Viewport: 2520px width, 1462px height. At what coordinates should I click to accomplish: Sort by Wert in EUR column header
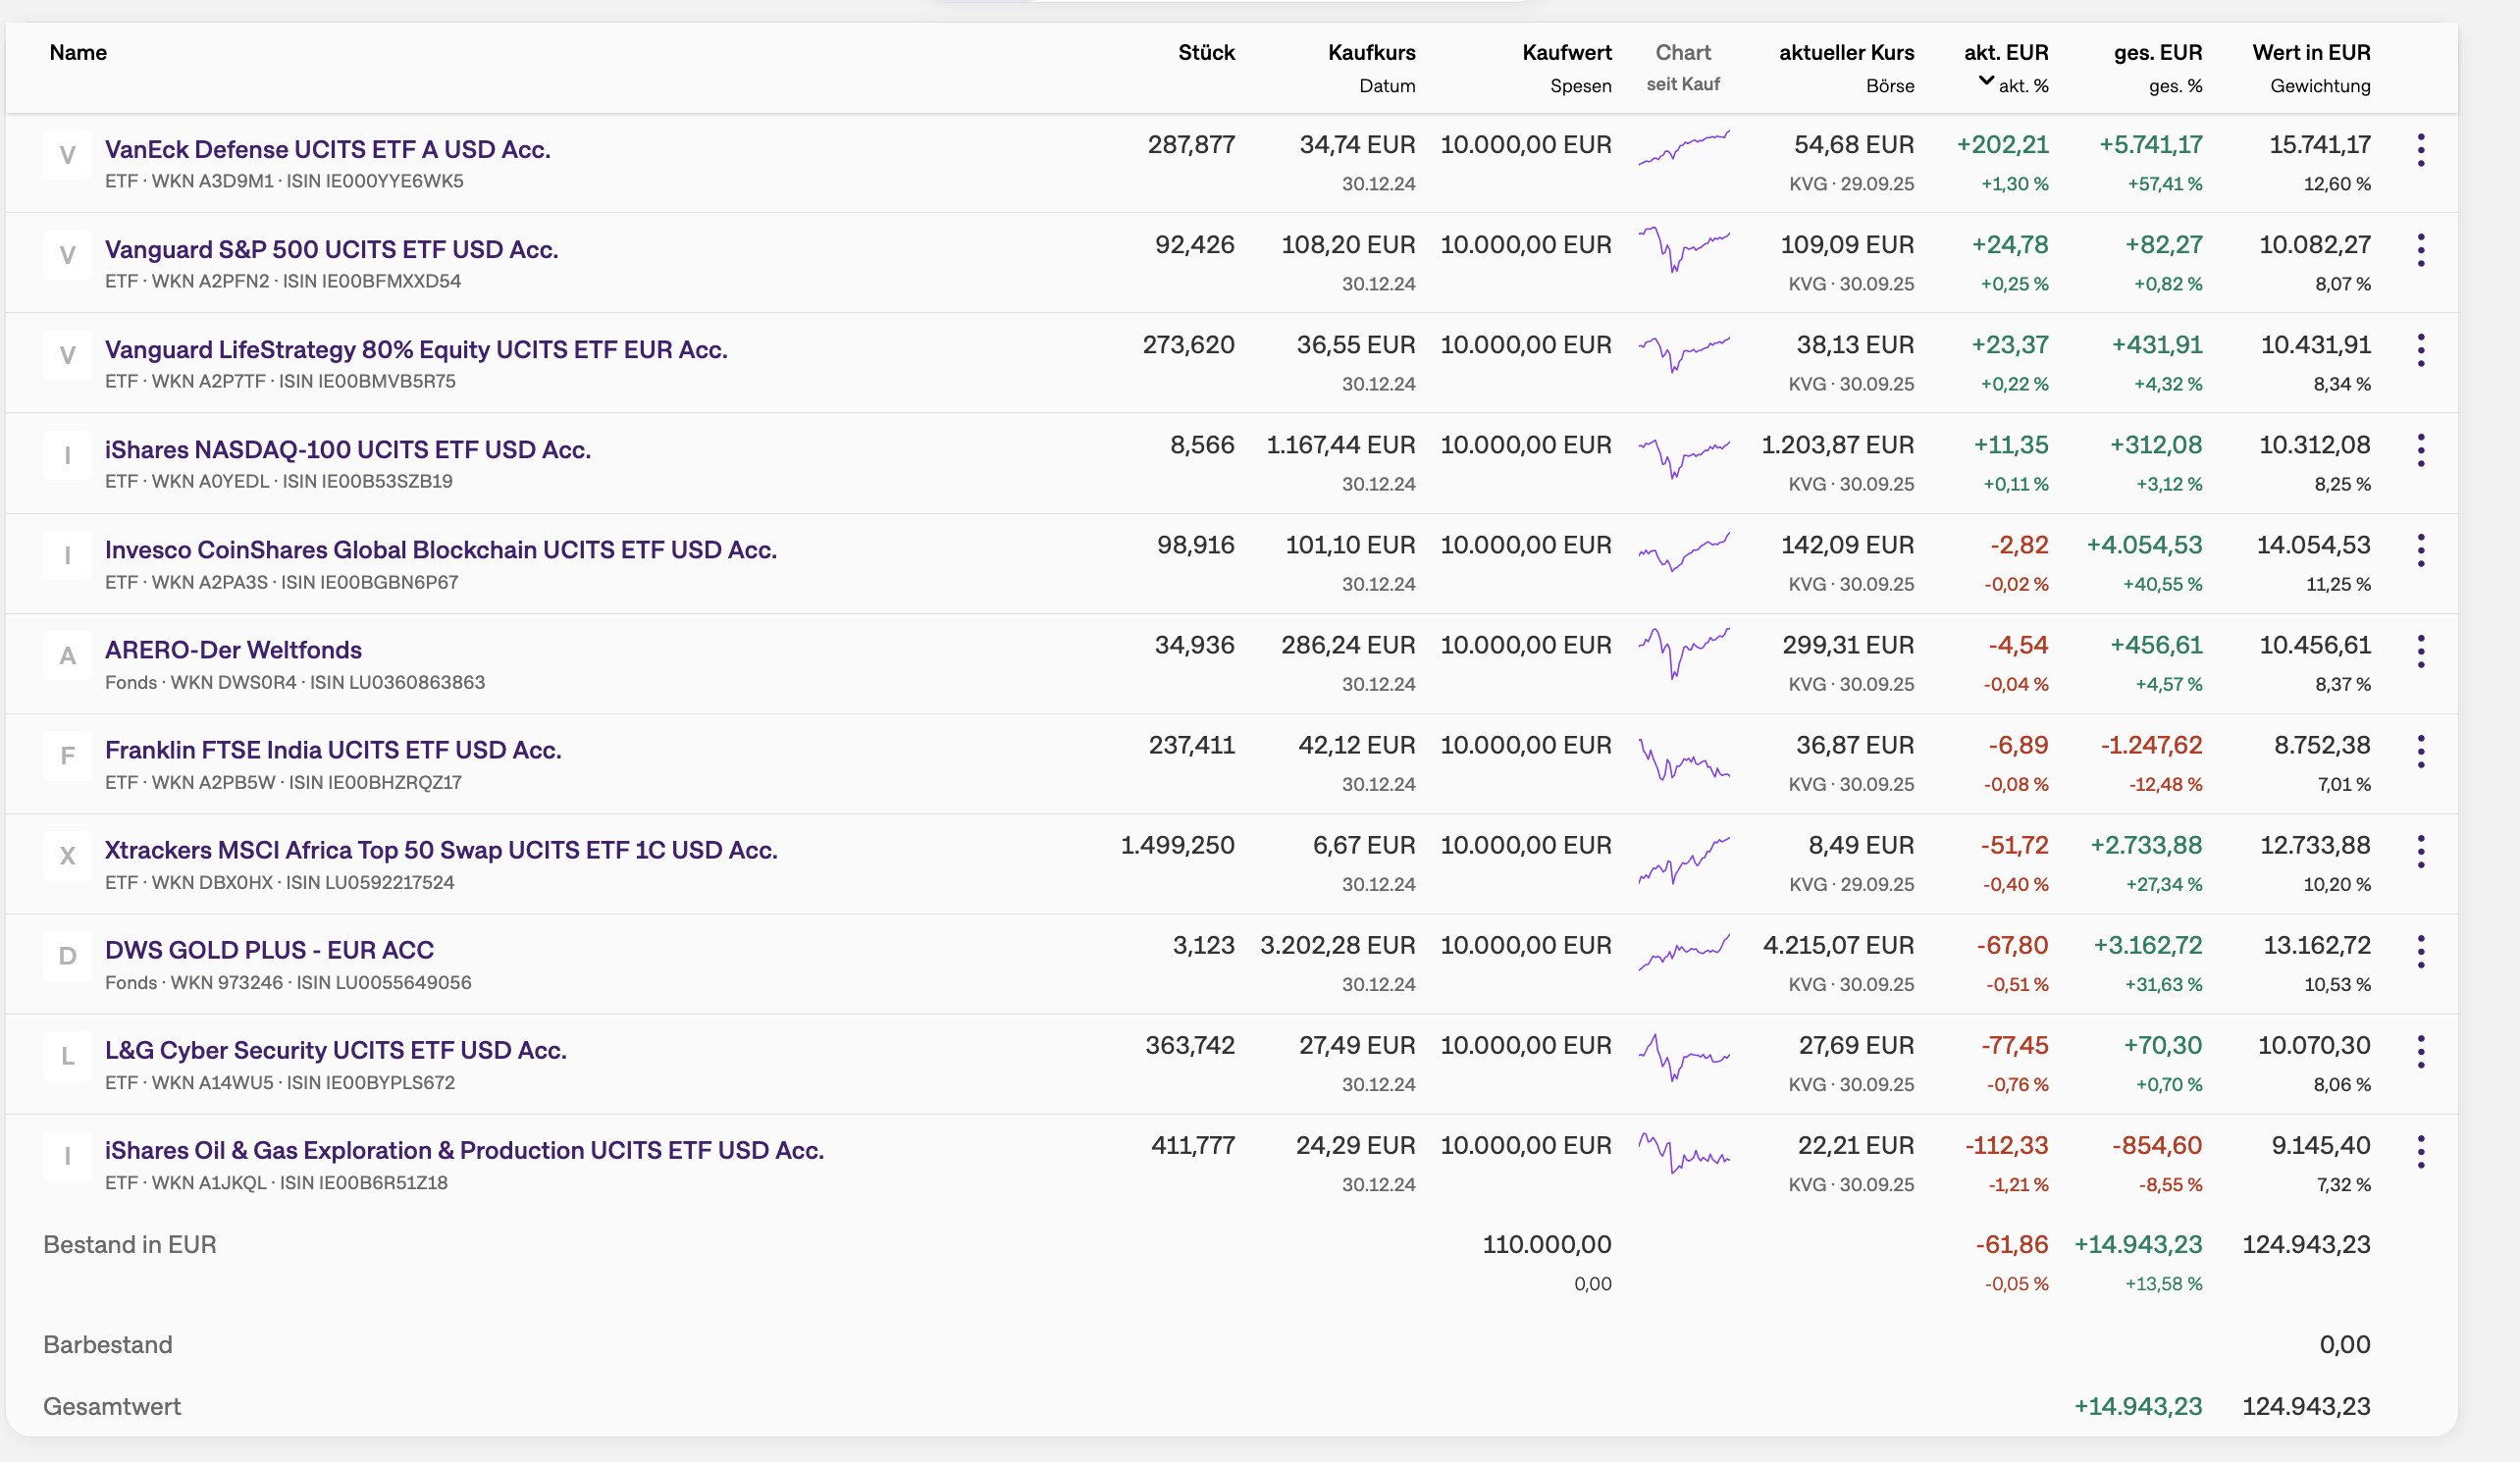[x=2311, y=52]
